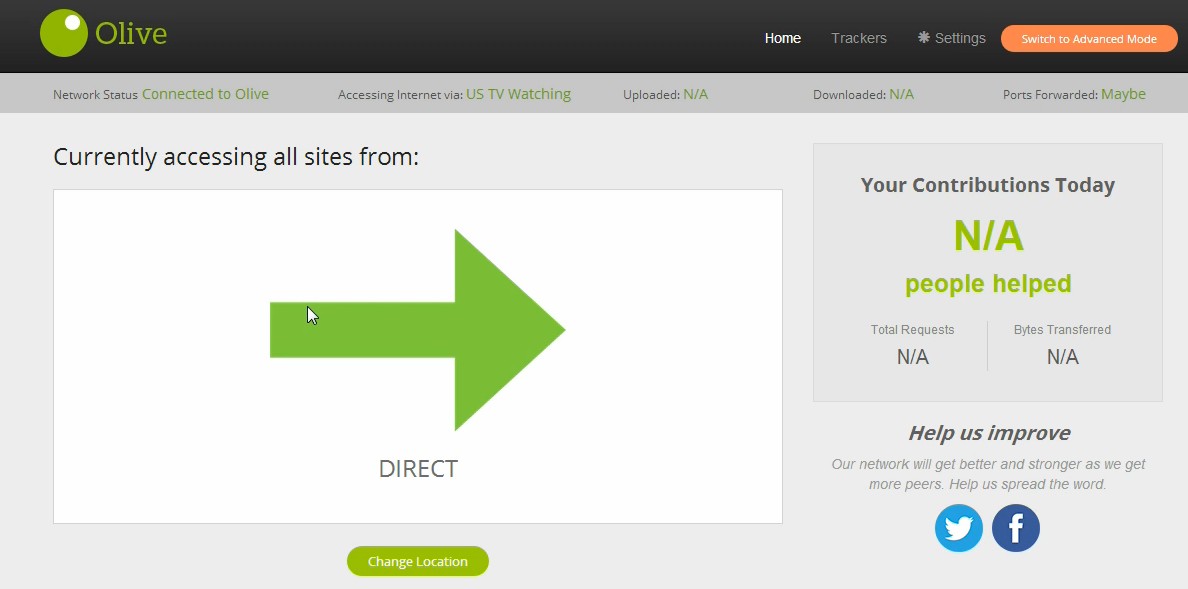Click the DIRECT location label

[x=418, y=468]
